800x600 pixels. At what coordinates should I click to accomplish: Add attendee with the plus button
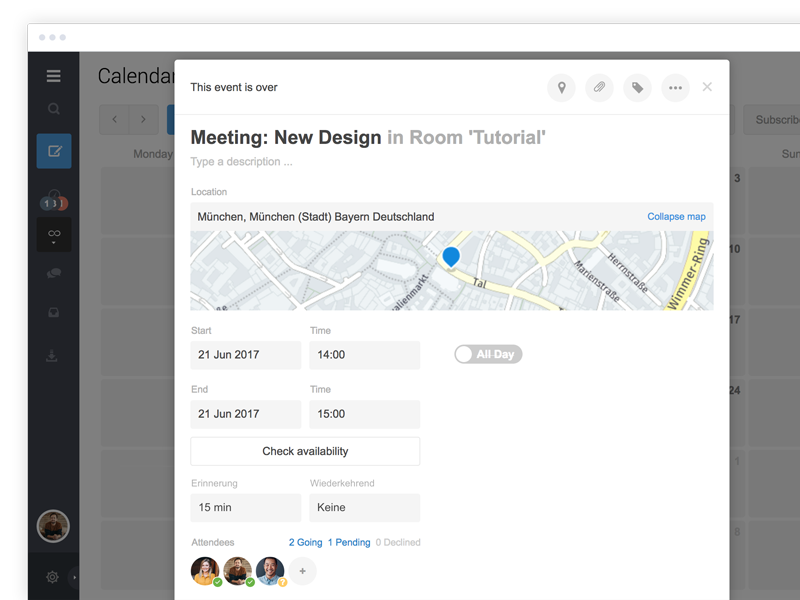302,571
